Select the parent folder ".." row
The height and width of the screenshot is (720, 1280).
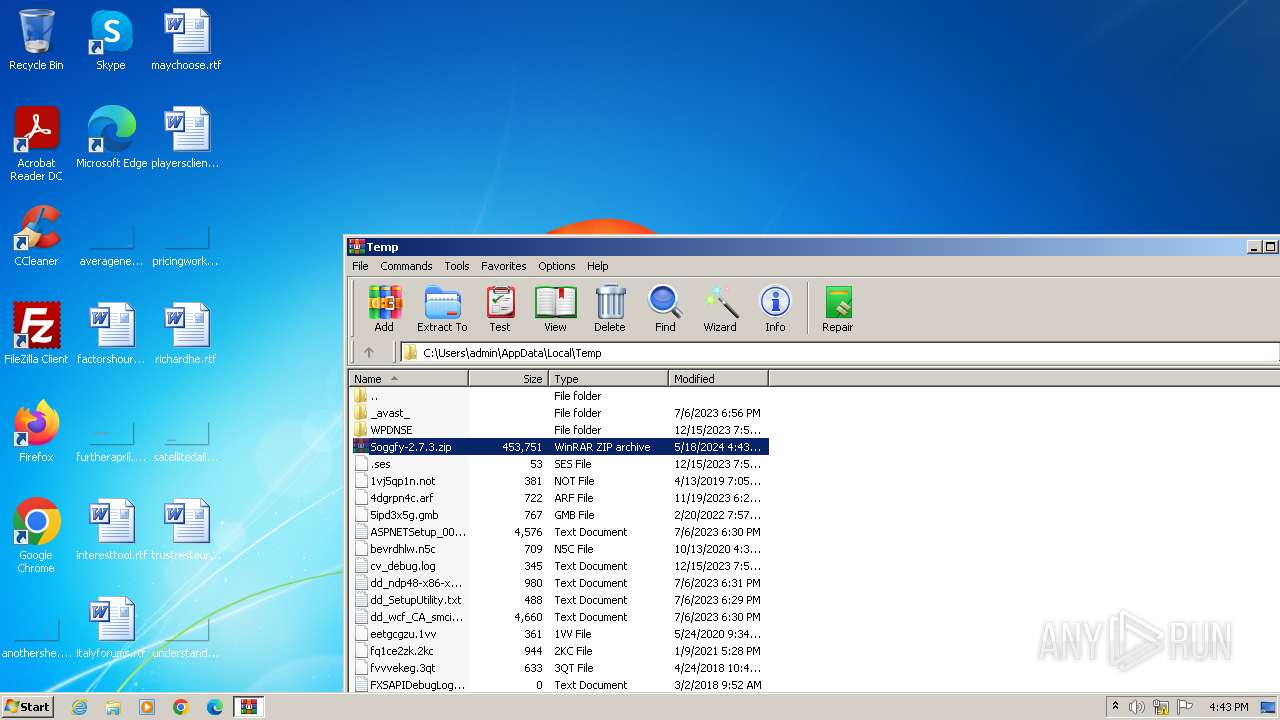pyautogui.click(x=559, y=396)
